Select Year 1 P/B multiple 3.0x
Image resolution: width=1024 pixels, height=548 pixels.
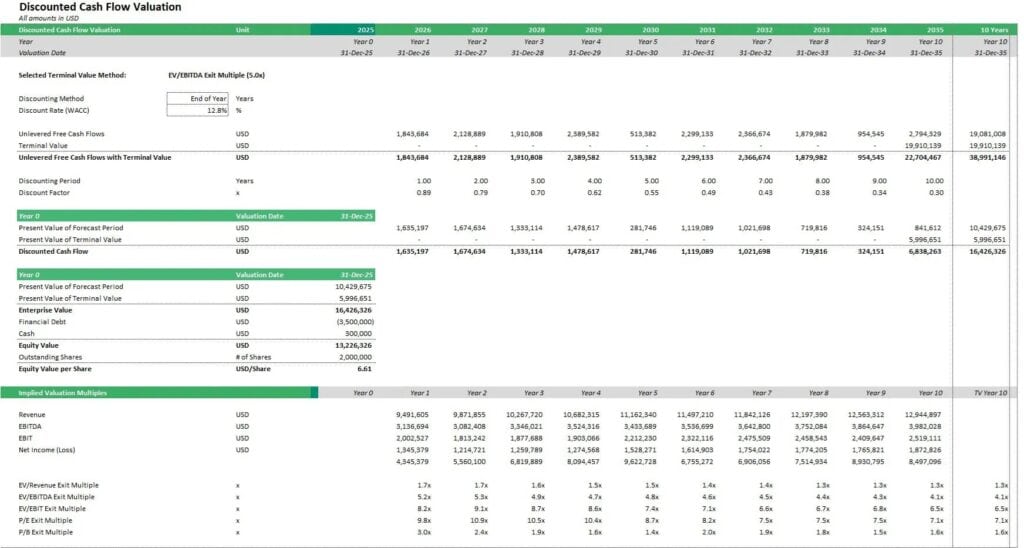pos(424,532)
